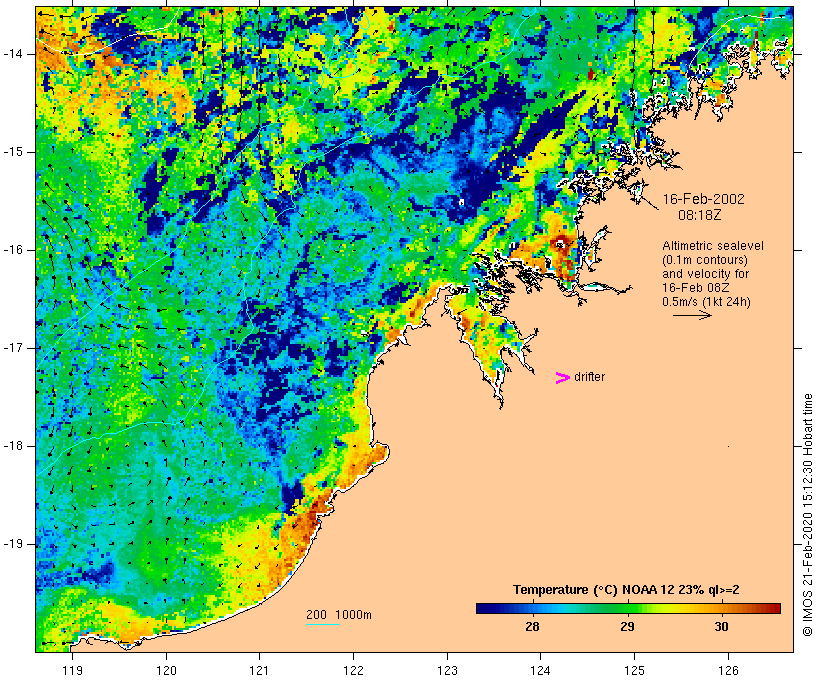Viewport: 820px width, 680px height.
Task: Click the cyan 200m contour legend line
Action: 323,624
